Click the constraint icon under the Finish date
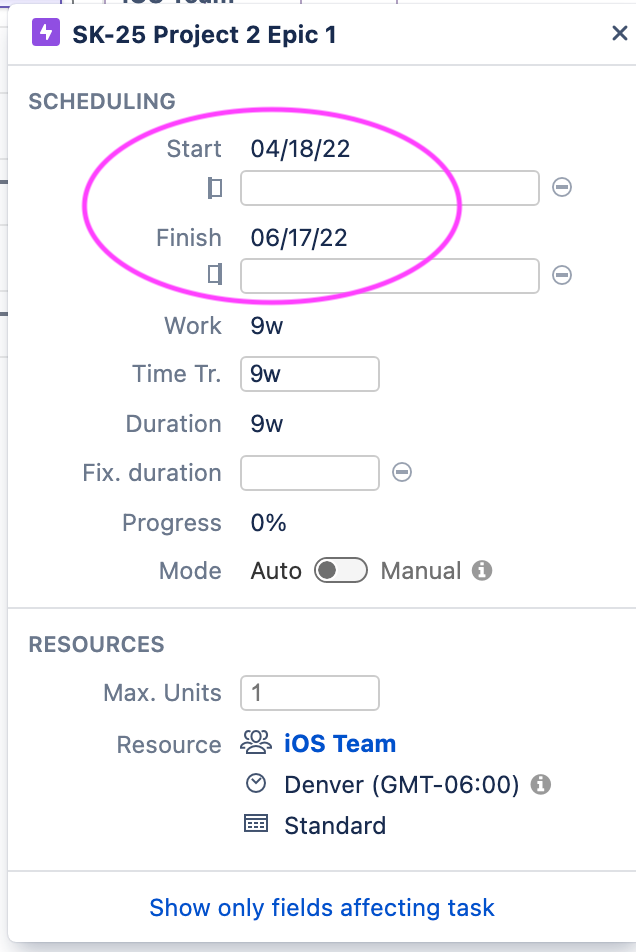Screen dimensions: 636x952 point(216,274)
